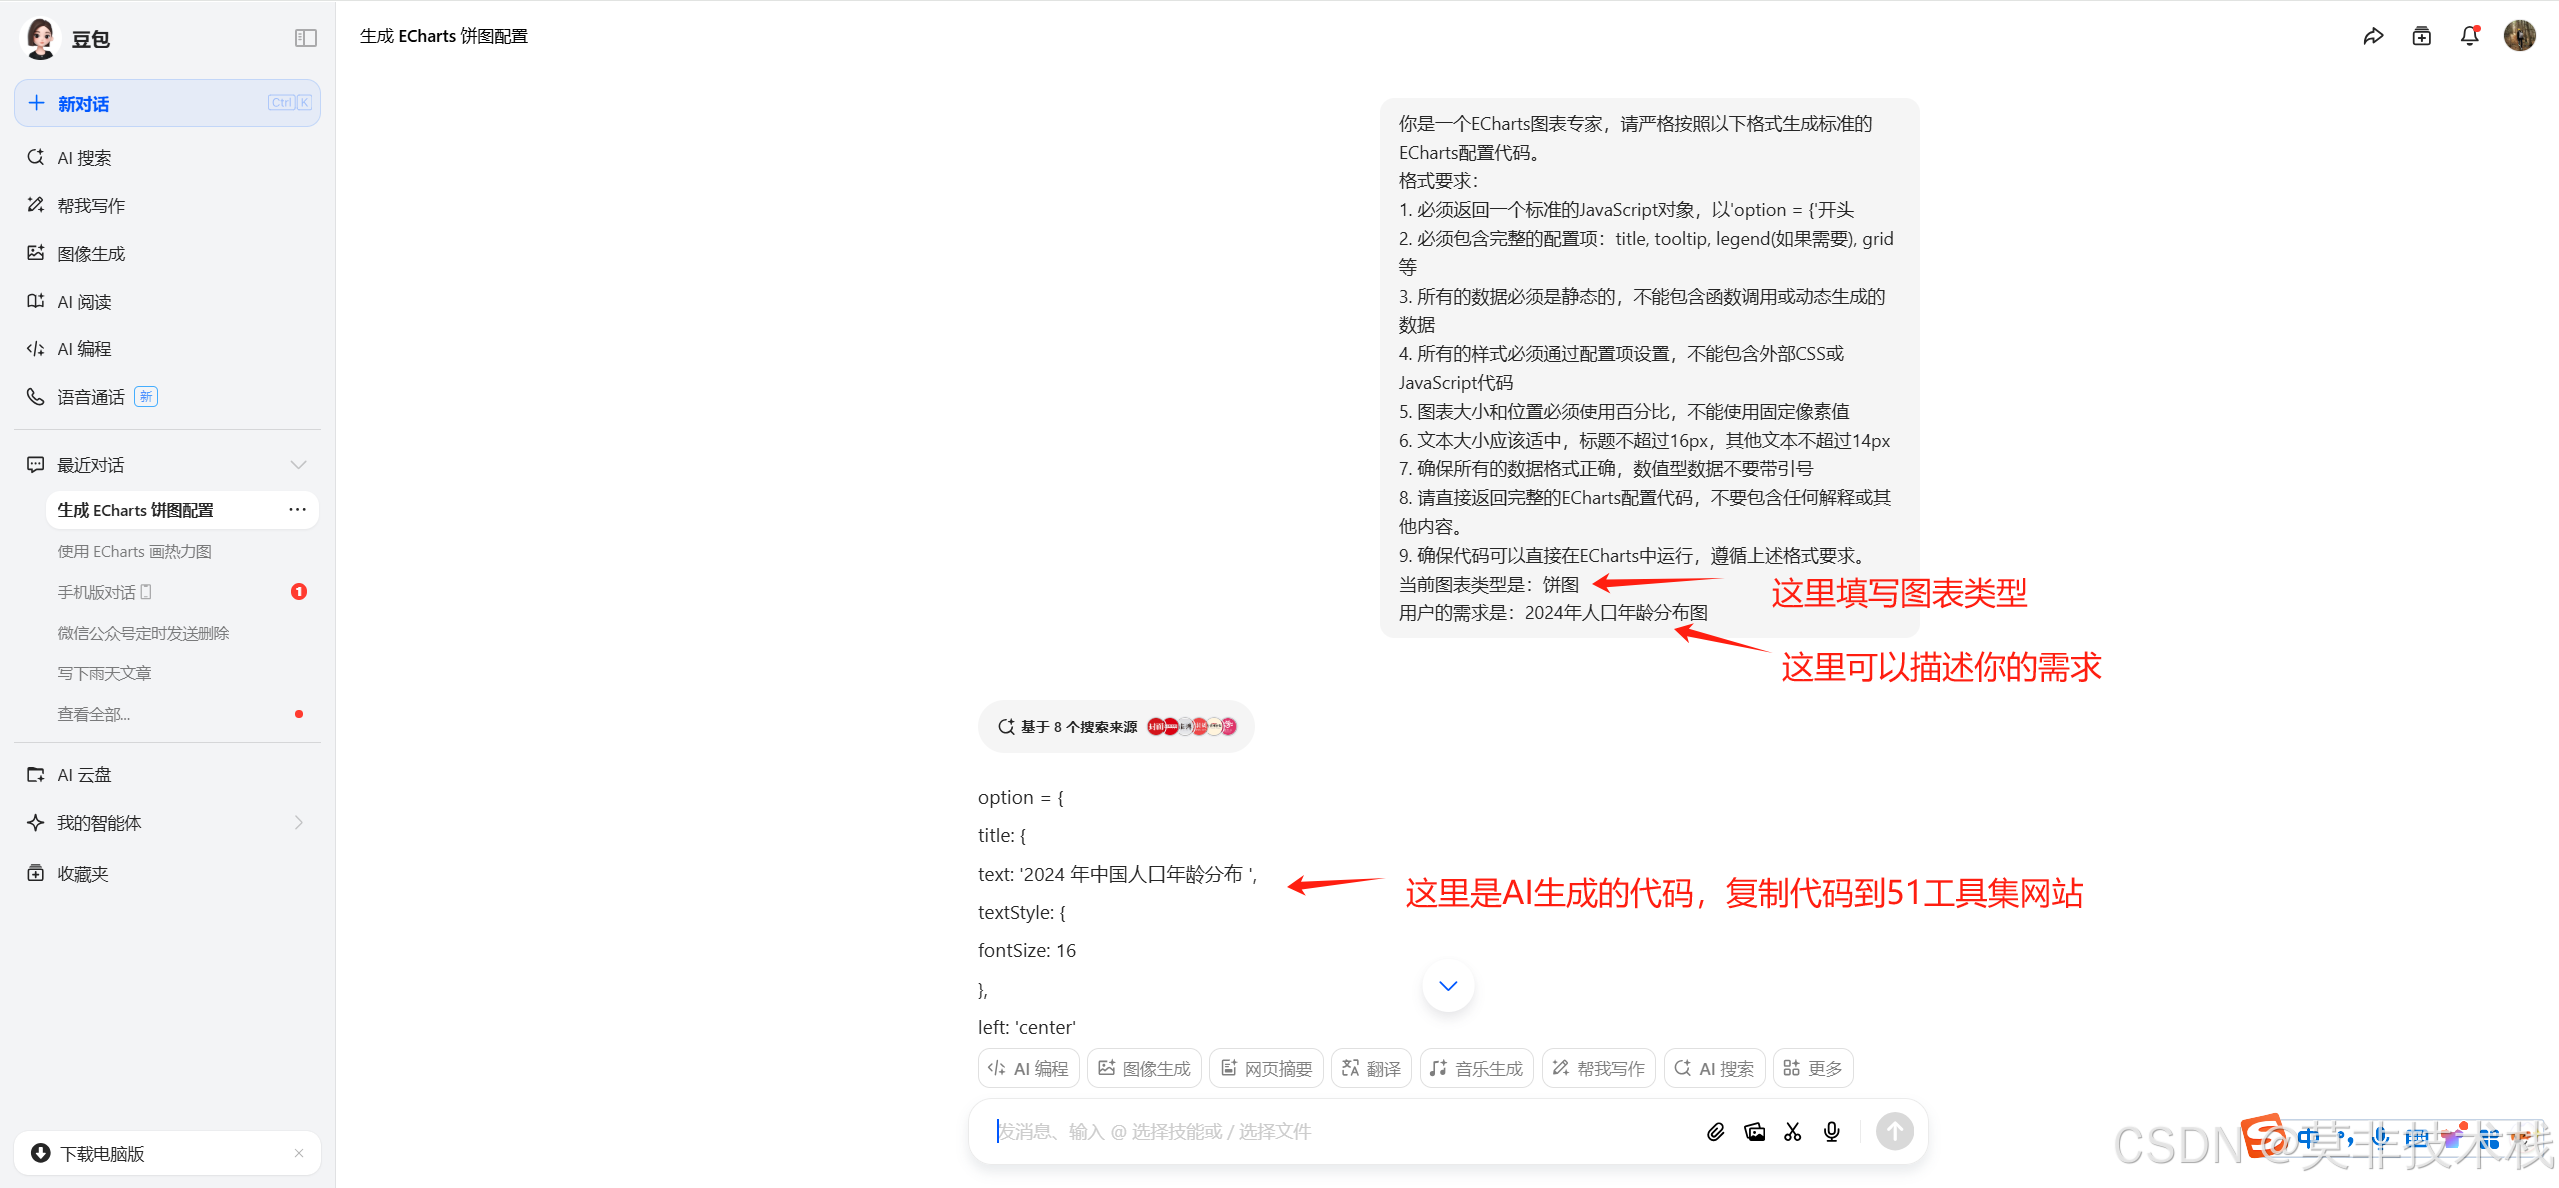This screenshot has height=1188, width=2559.
Task: Activate the microphone voice input
Action: tap(1831, 1131)
